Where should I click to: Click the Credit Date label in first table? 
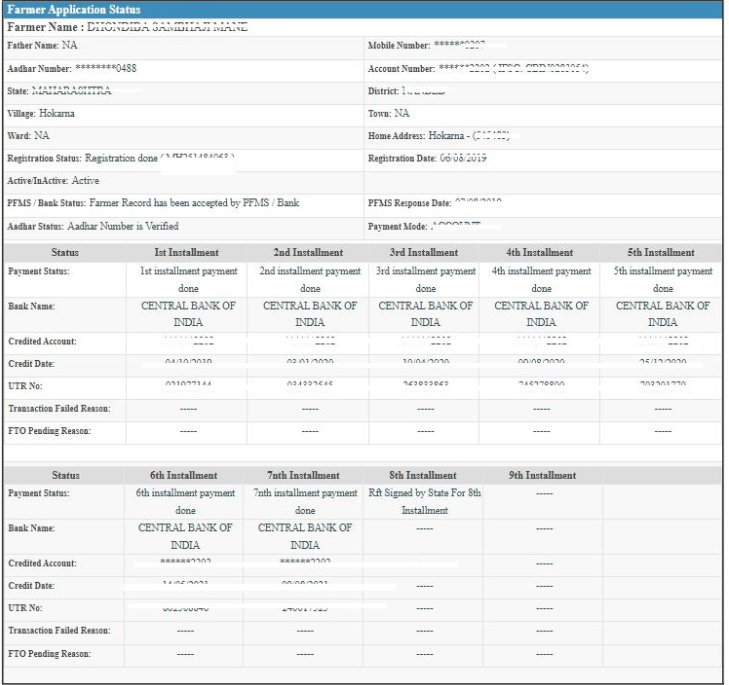coord(31,364)
